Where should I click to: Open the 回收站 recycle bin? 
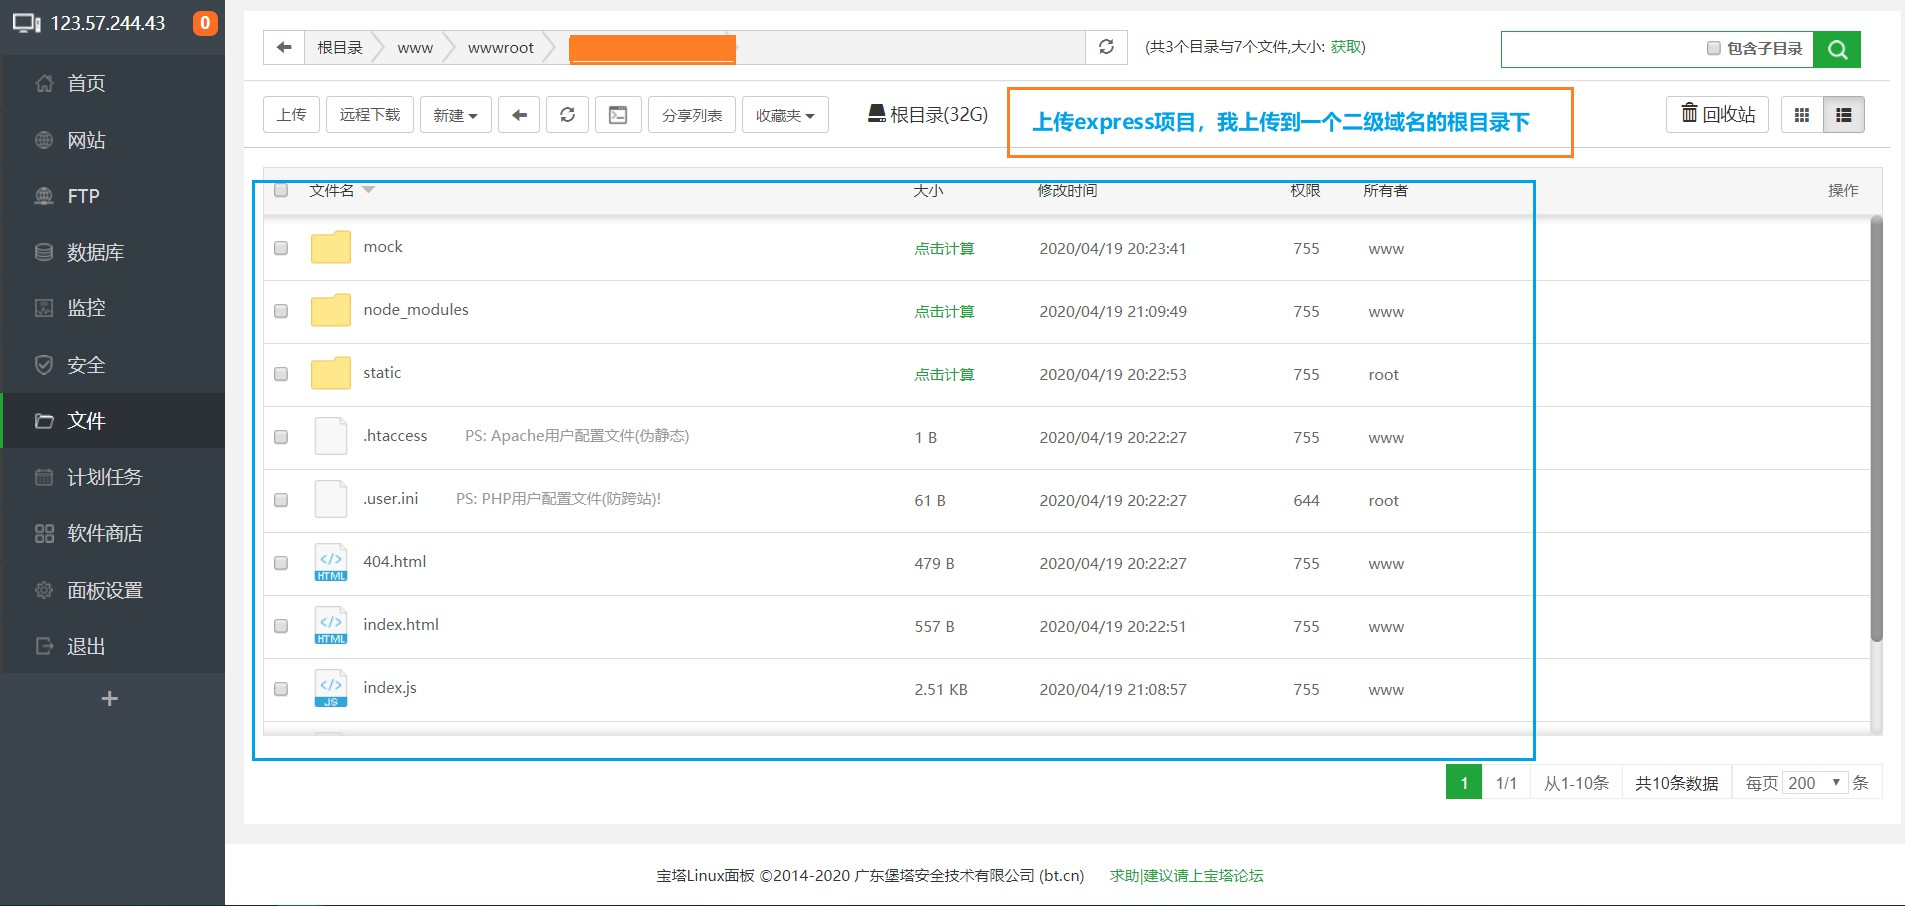pyautogui.click(x=1717, y=114)
